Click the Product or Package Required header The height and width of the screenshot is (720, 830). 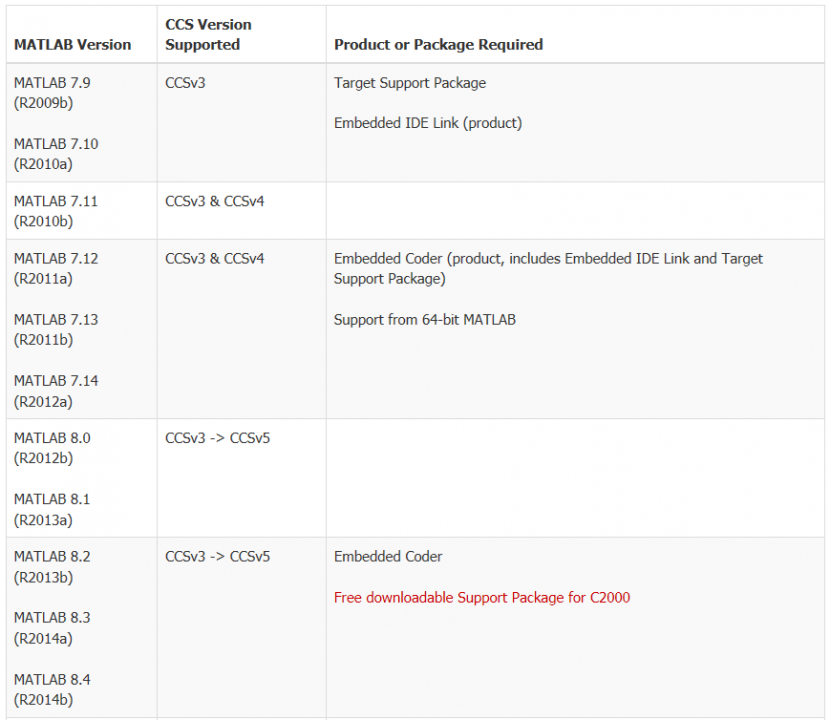pos(438,44)
